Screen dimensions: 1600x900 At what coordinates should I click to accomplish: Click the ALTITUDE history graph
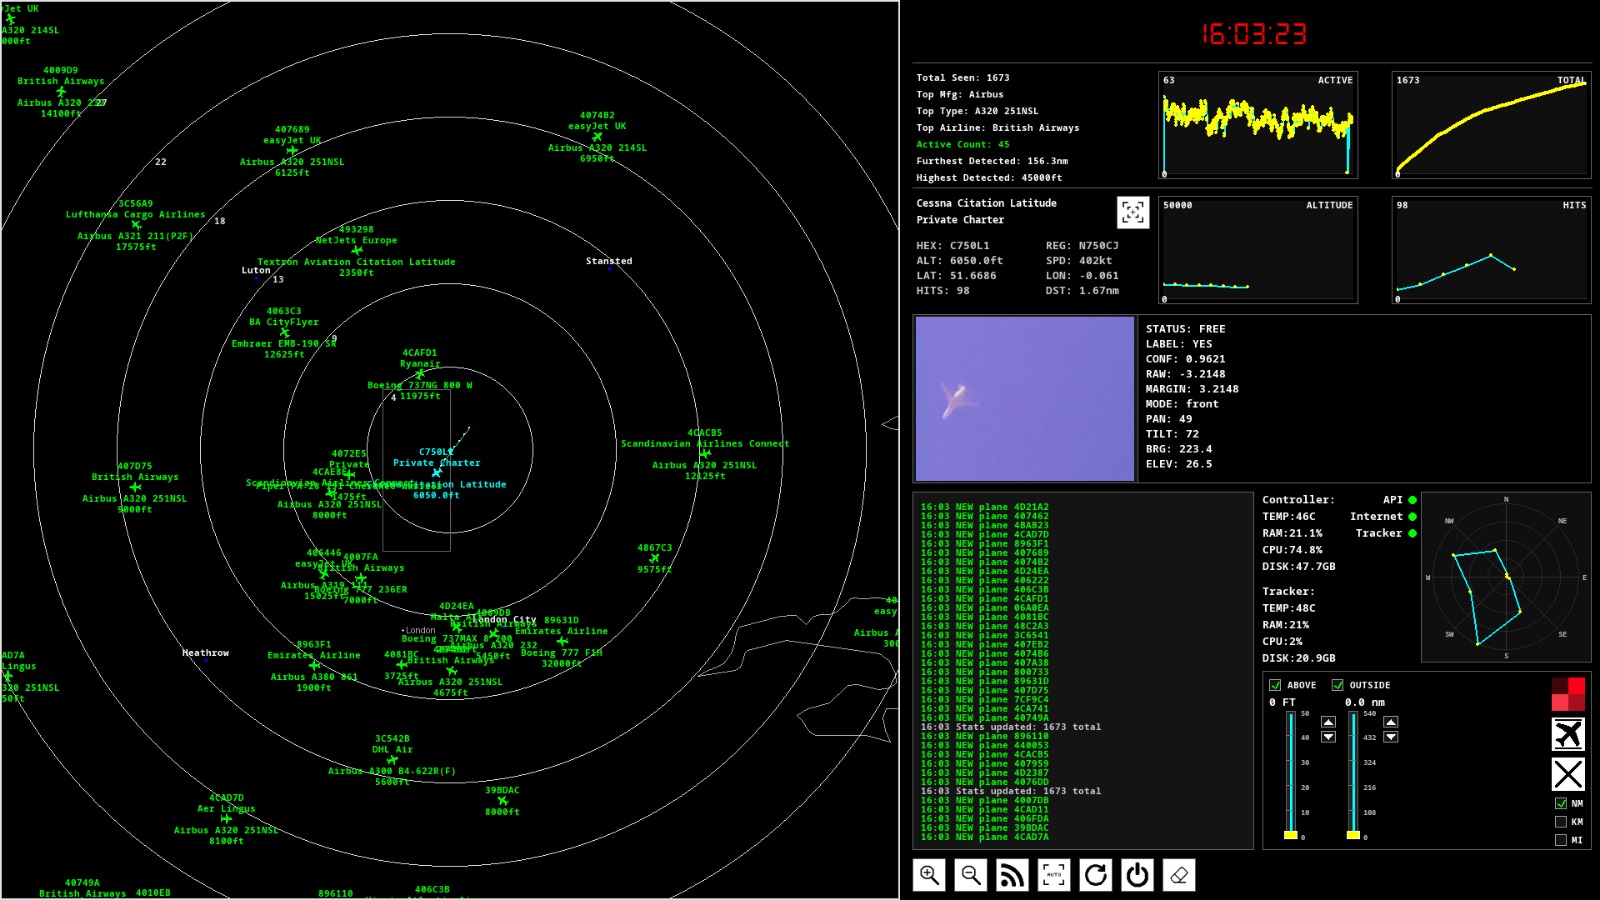click(x=1258, y=250)
